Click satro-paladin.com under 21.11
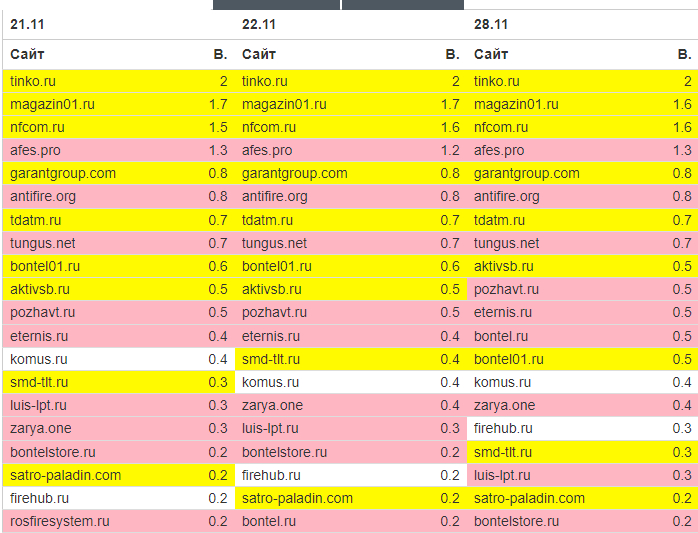The image size is (698, 533). click(65, 475)
